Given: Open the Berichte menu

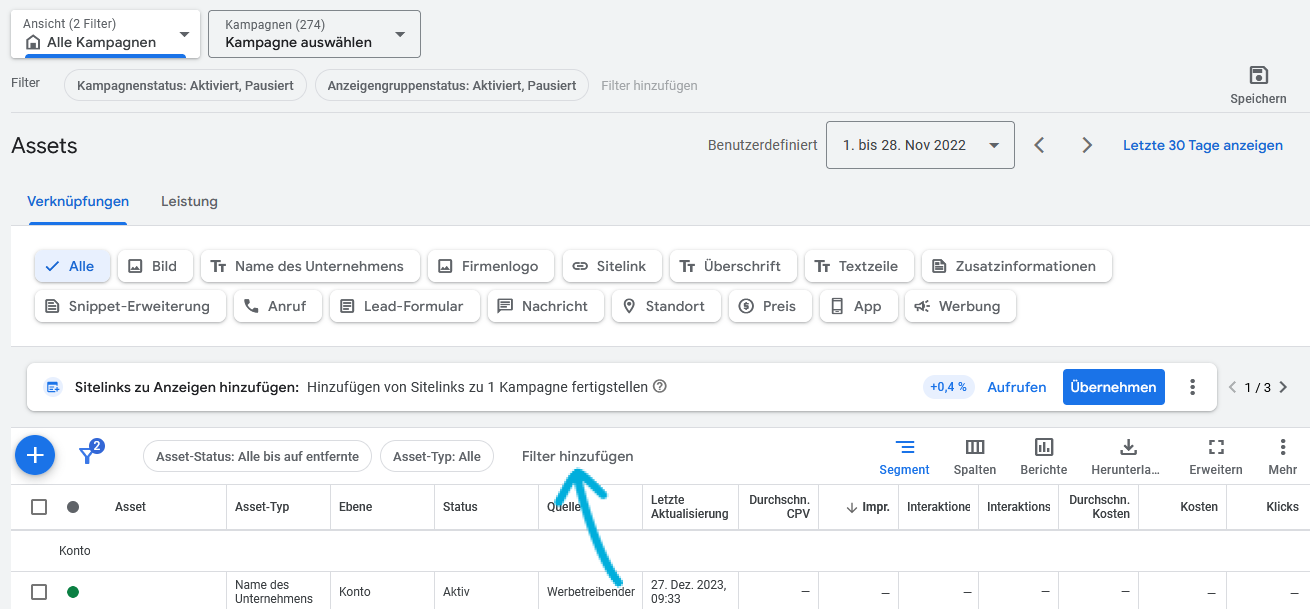Looking at the screenshot, I should coord(1044,457).
